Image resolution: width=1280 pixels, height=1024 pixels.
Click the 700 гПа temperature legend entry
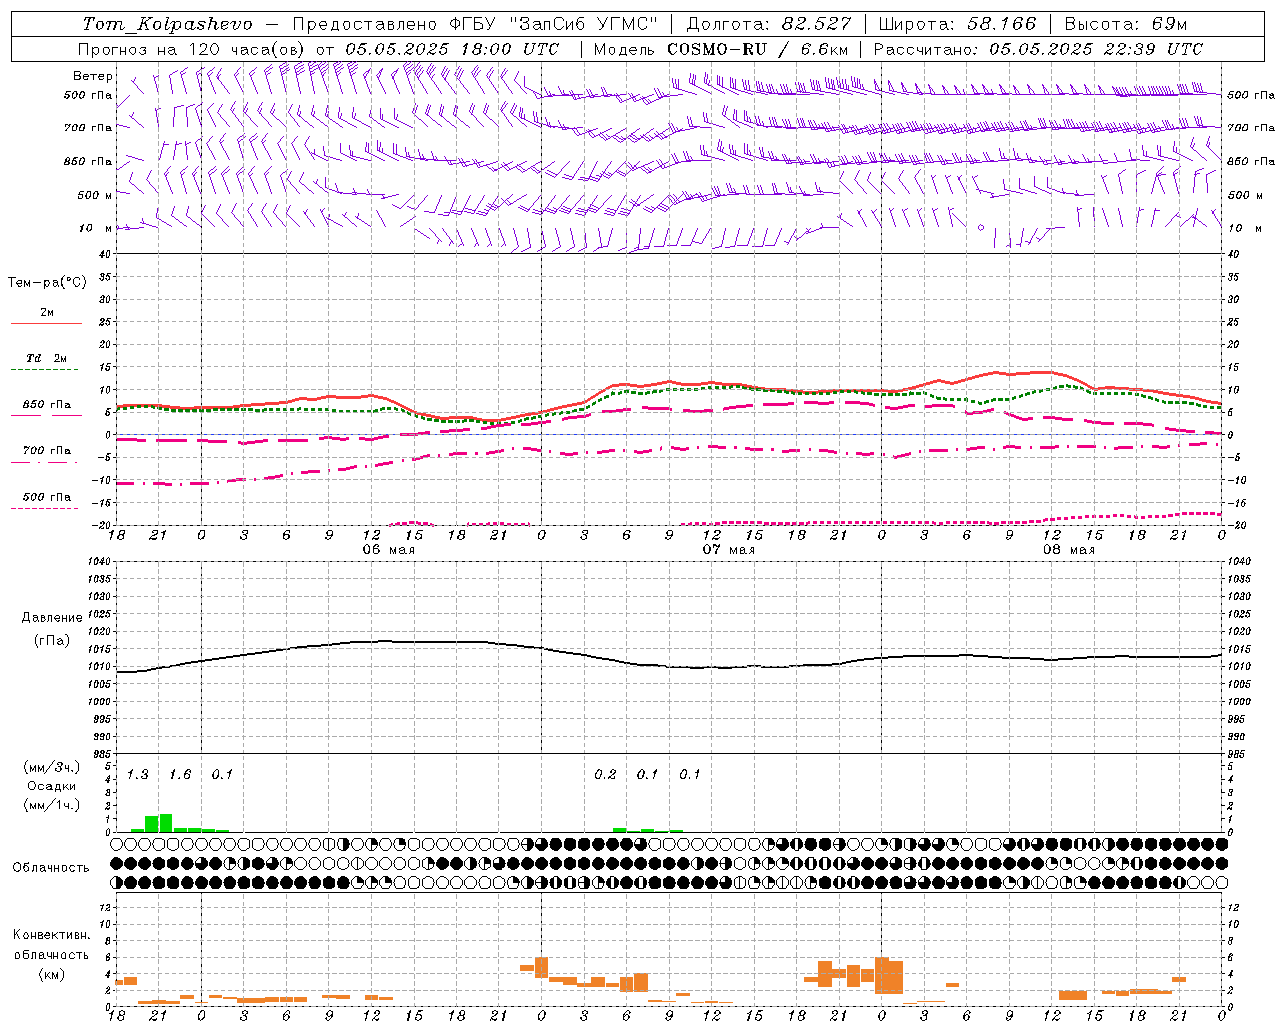[x=47, y=450]
